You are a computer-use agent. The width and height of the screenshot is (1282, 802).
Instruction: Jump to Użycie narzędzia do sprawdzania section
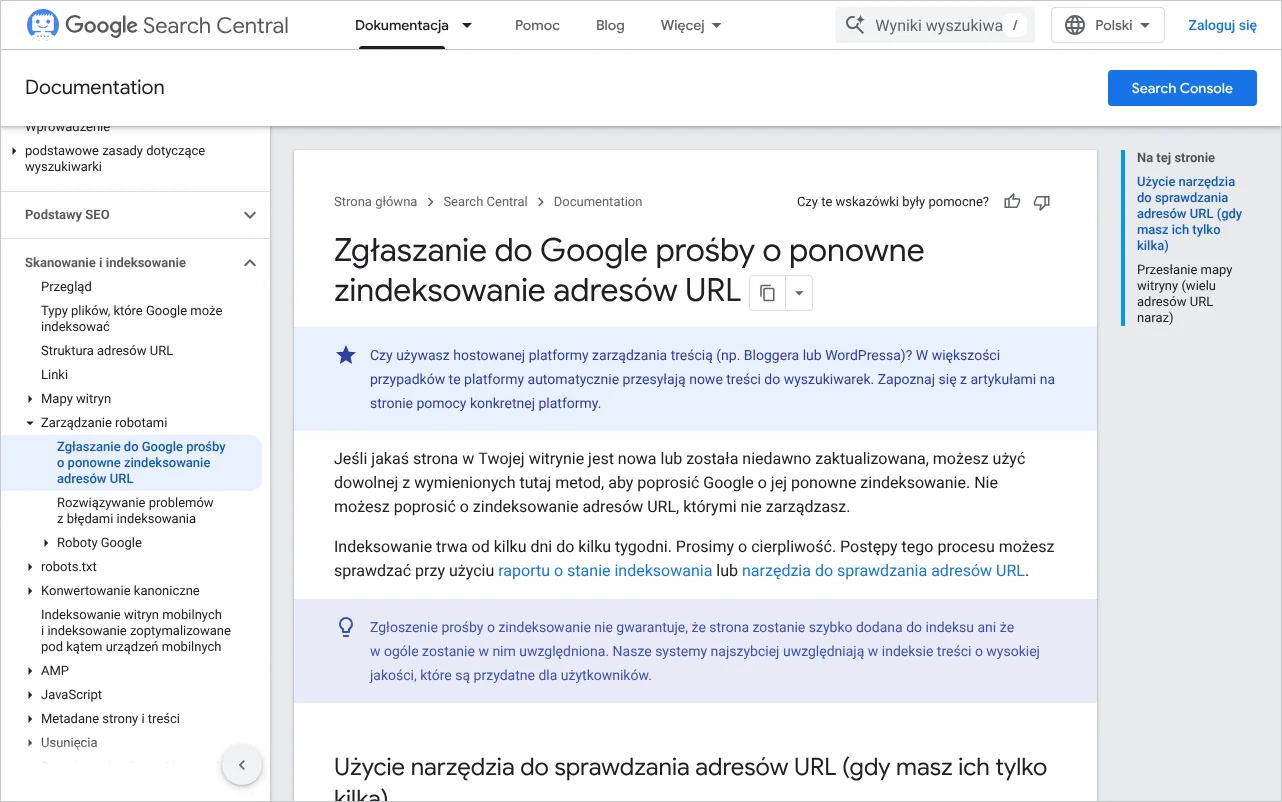tap(1190, 214)
